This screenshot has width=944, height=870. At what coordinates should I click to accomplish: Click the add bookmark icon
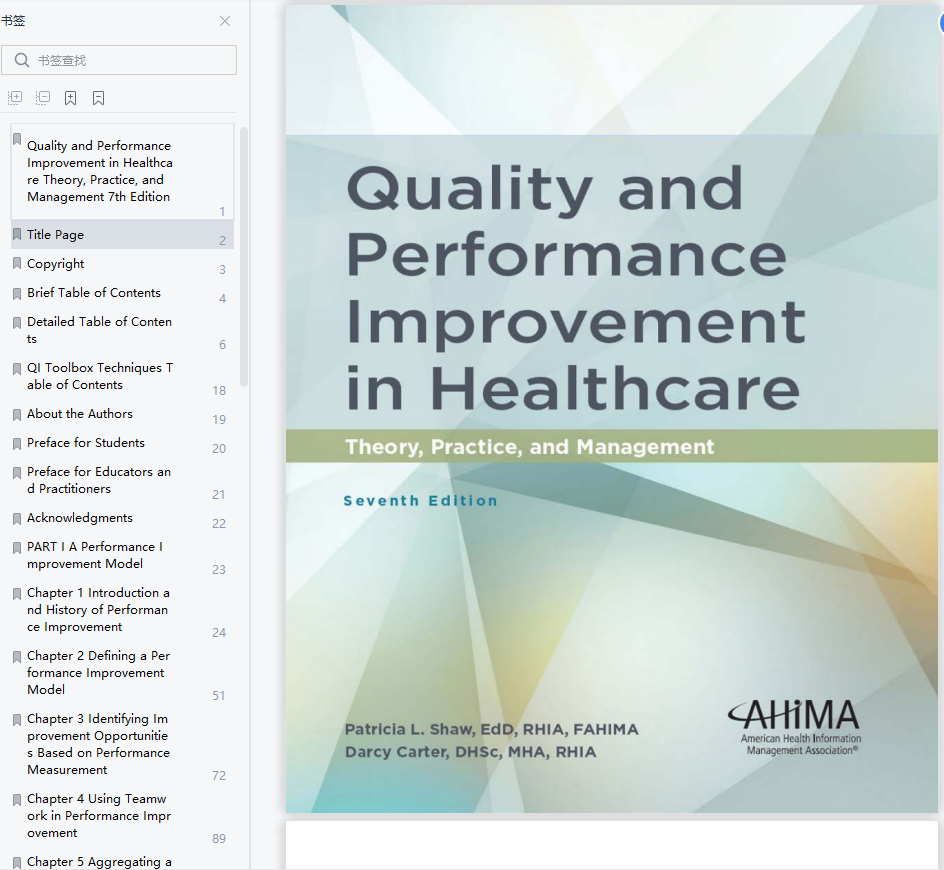click(70, 98)
